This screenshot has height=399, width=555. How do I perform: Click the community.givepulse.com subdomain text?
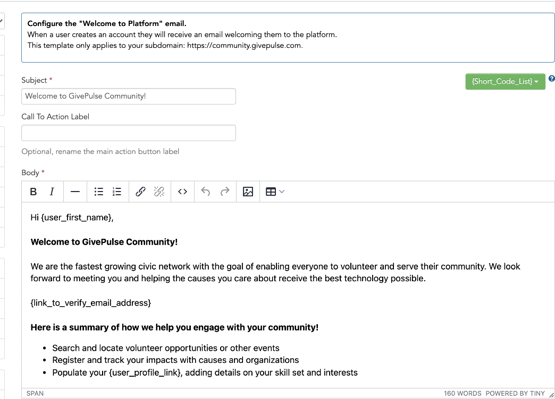245,45
